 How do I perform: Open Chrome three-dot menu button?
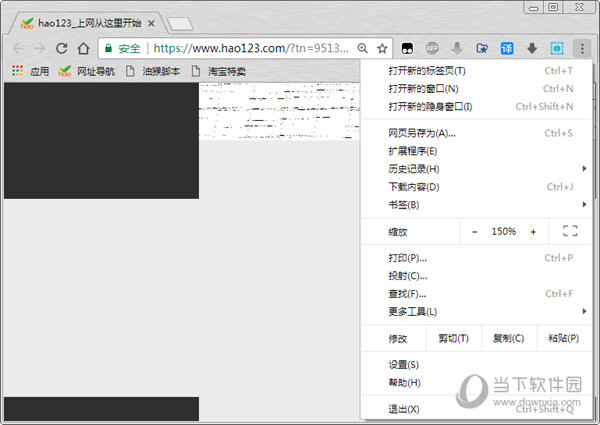click(x=582, y=48)
